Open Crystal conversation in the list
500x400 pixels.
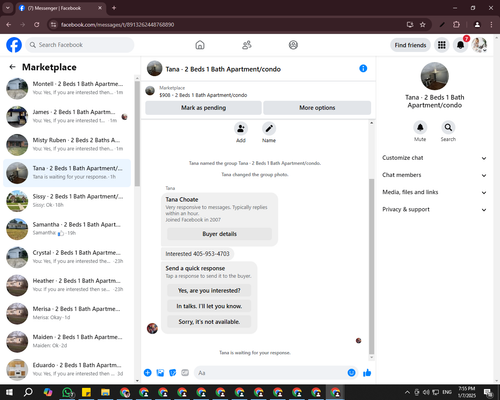(67, 257)
